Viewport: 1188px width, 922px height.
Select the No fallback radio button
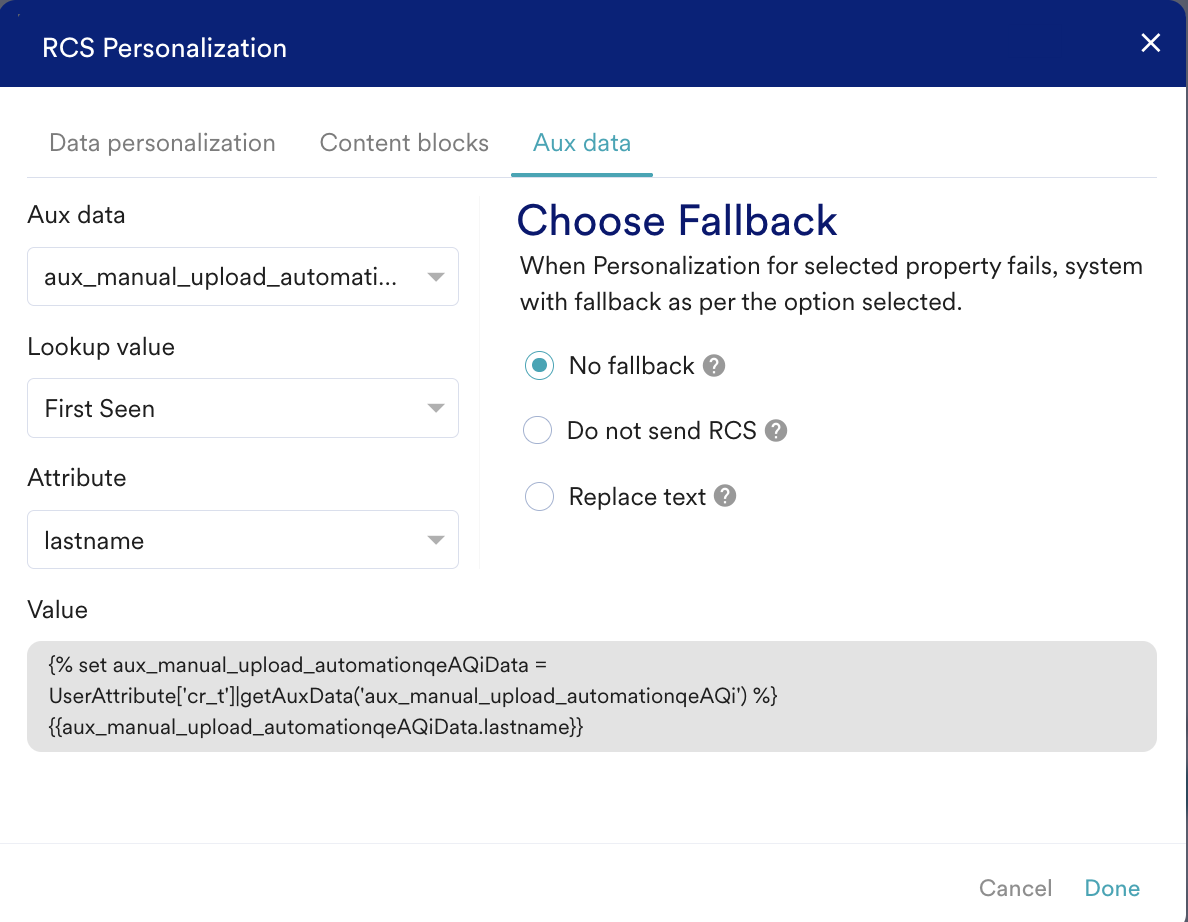[539, 366]
